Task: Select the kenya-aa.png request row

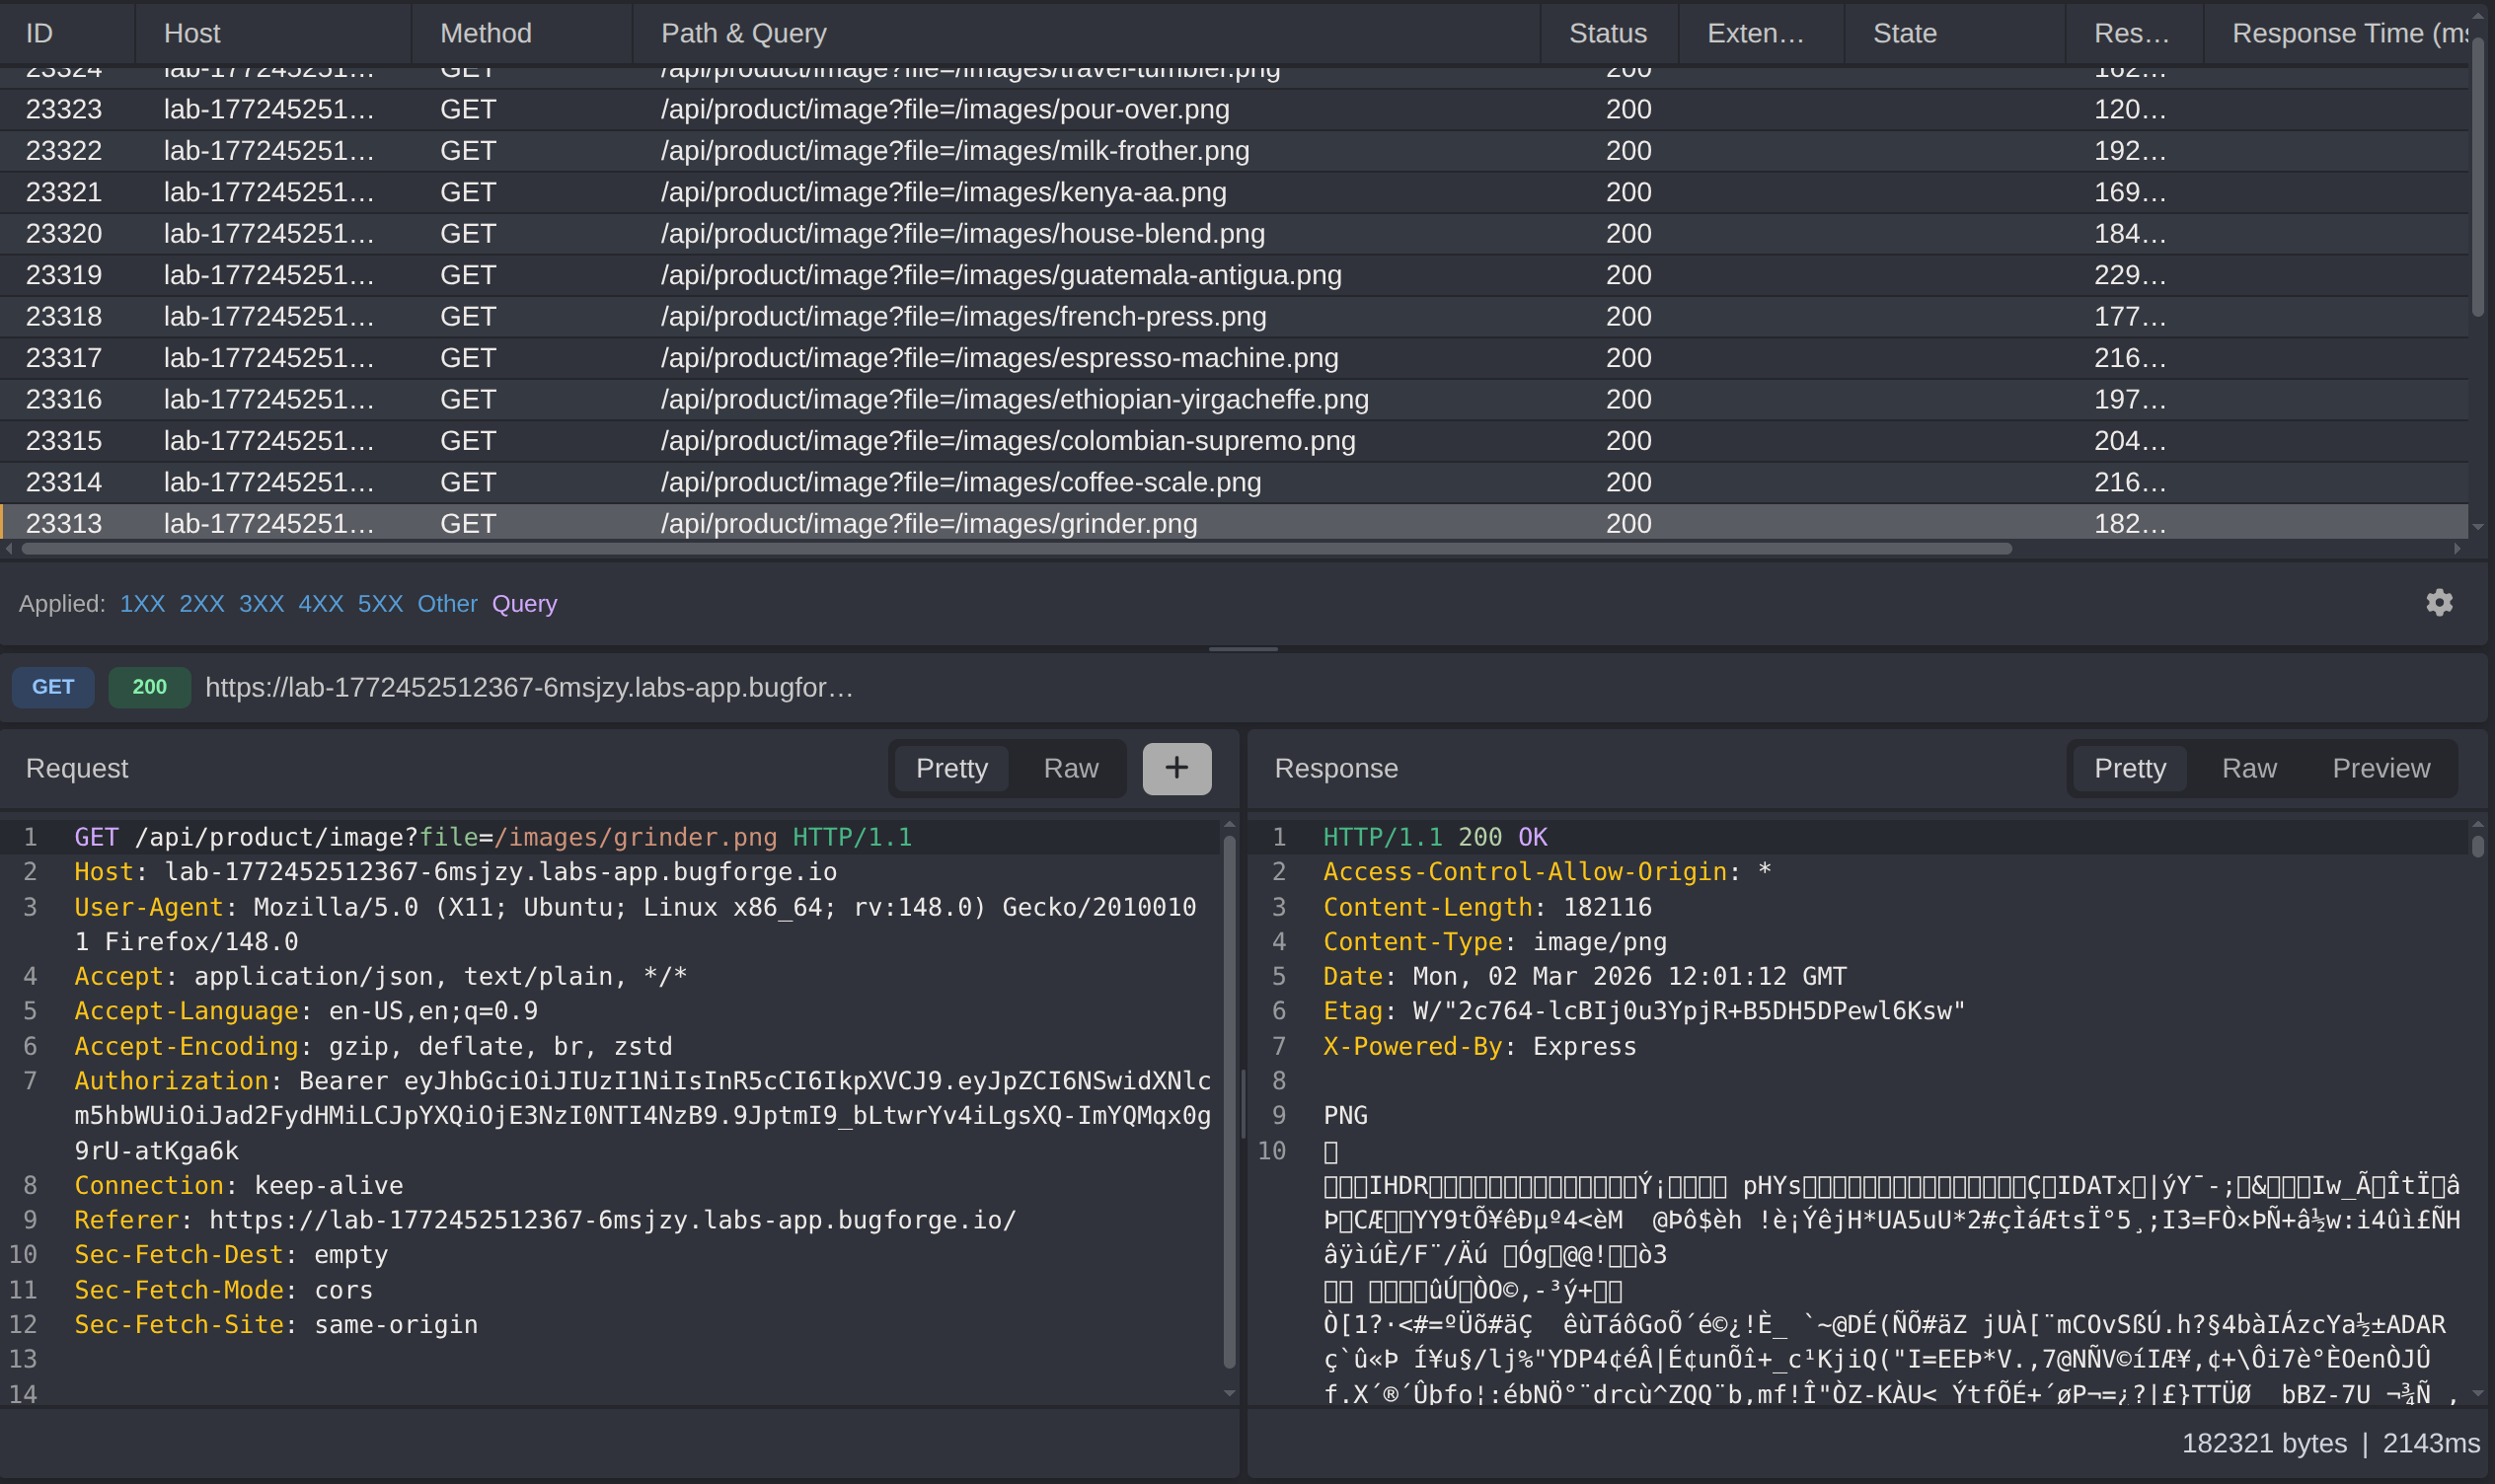Action: click(x=942, y=192)
